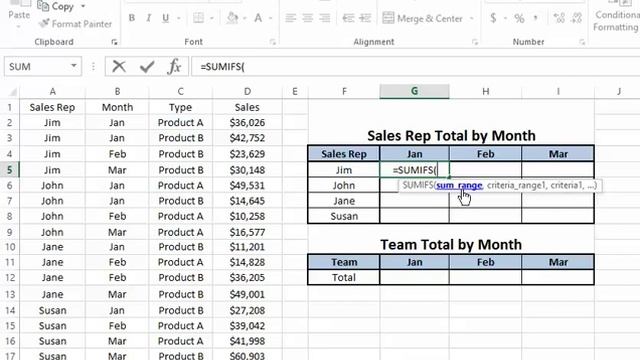Align text right
Image resolution: width=640 pixels, height=360 pixels.
tap(324, 18)
